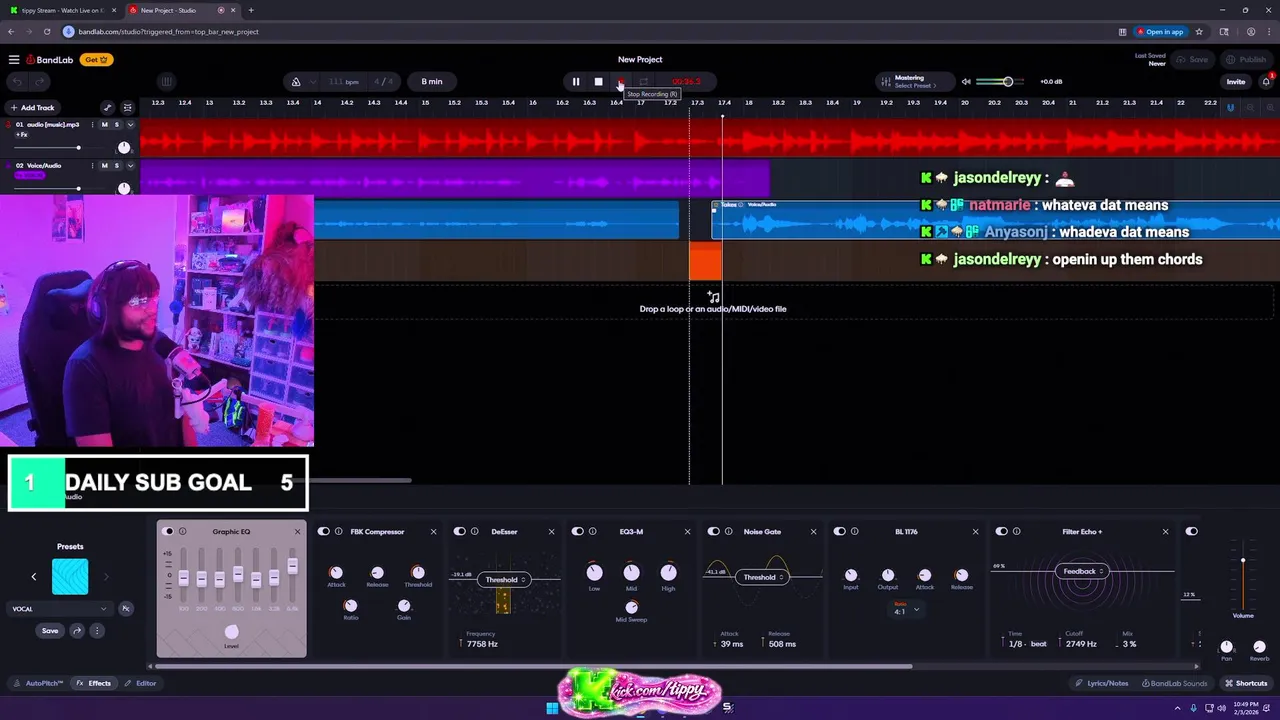Open the DeEsser Threshold parameter selector
Image resolution: width=1280 pixels, height=720 pixels.
point(506,580)
